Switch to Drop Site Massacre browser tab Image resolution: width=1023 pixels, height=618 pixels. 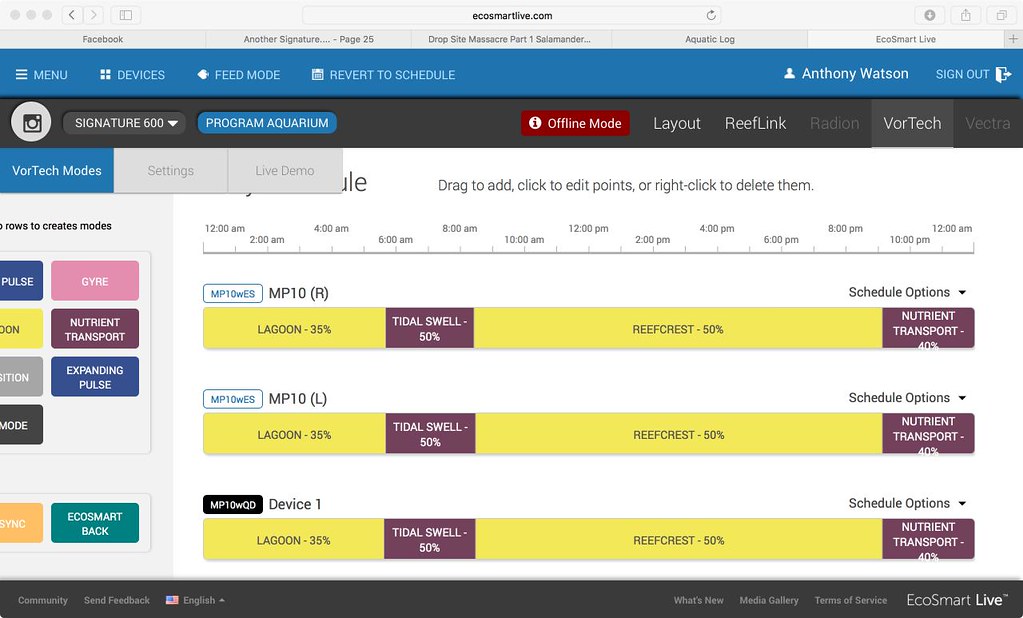tap(510, 39)
